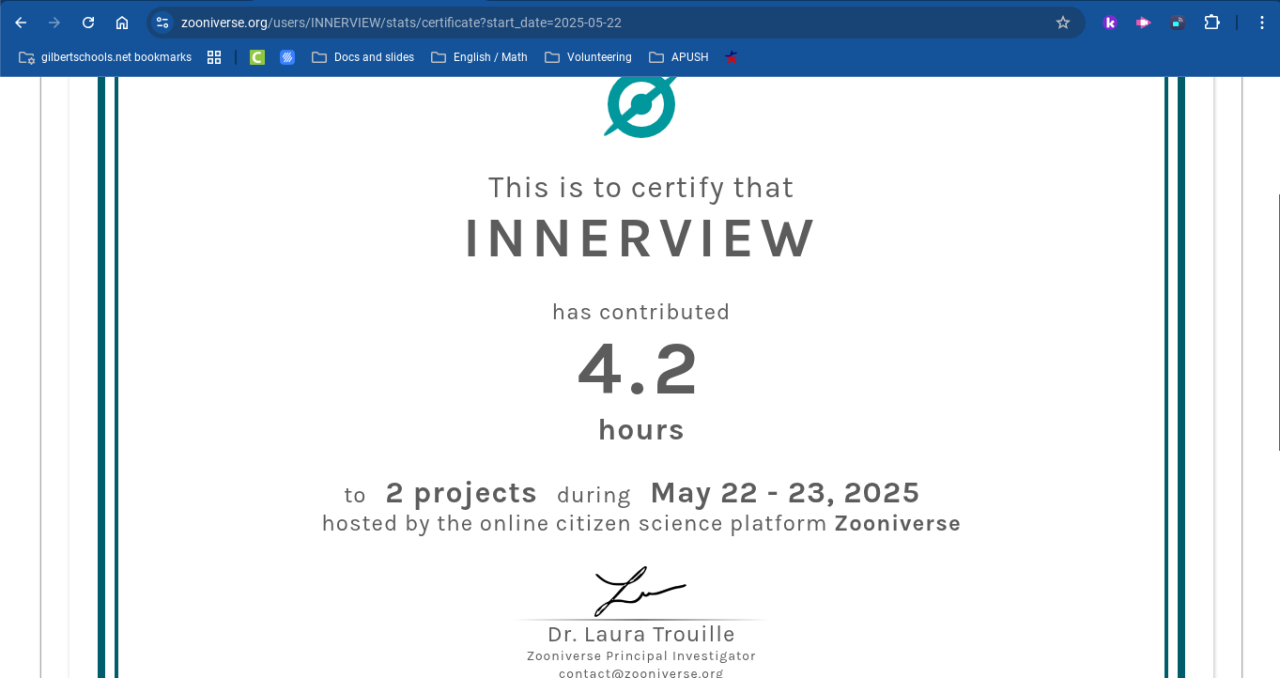This screenshot has height=678, width=1280.
Task: Open the purple K extension
Action: click(x=1110, y=22)
